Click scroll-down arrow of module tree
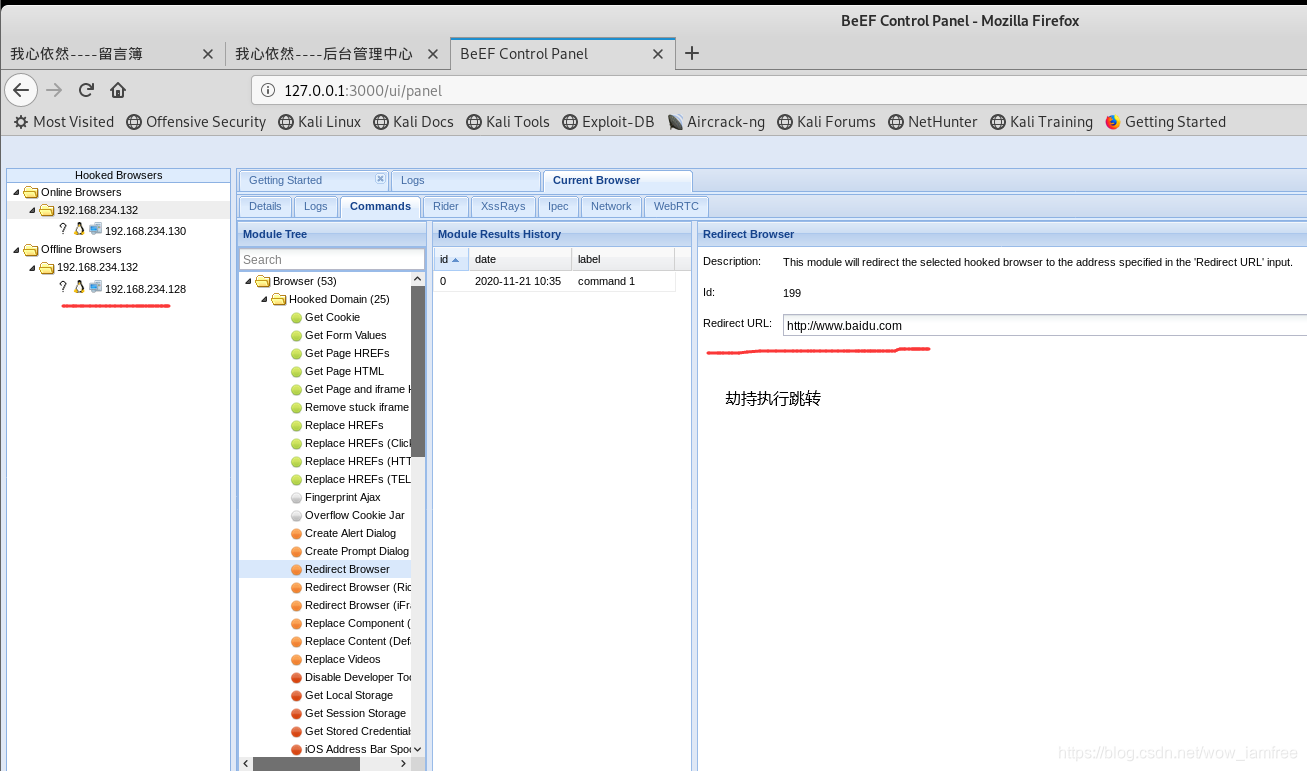Image resolution: width=1307 pixels, height=771 pixels. [x=418, y=749]
